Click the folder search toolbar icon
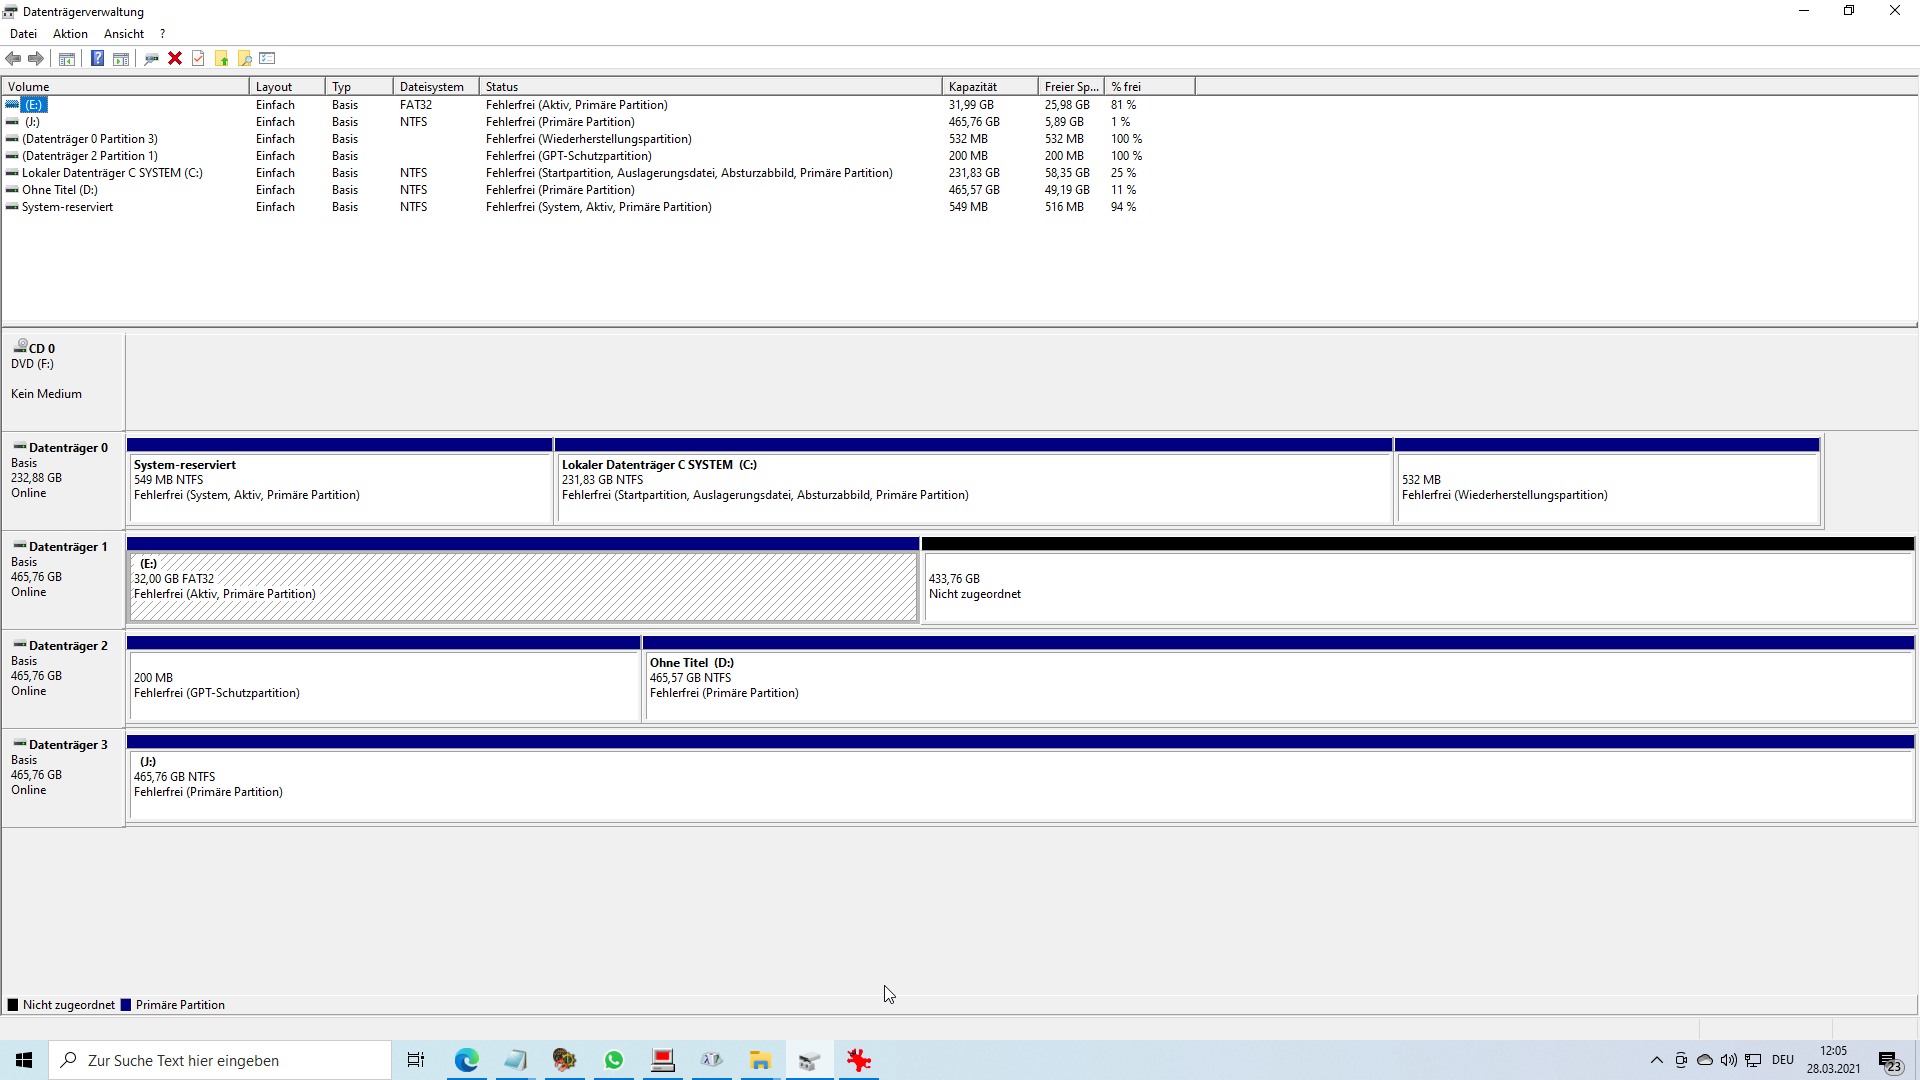Image resolution: width=1920 pixels, height=1080 pixels. [244, 58]
